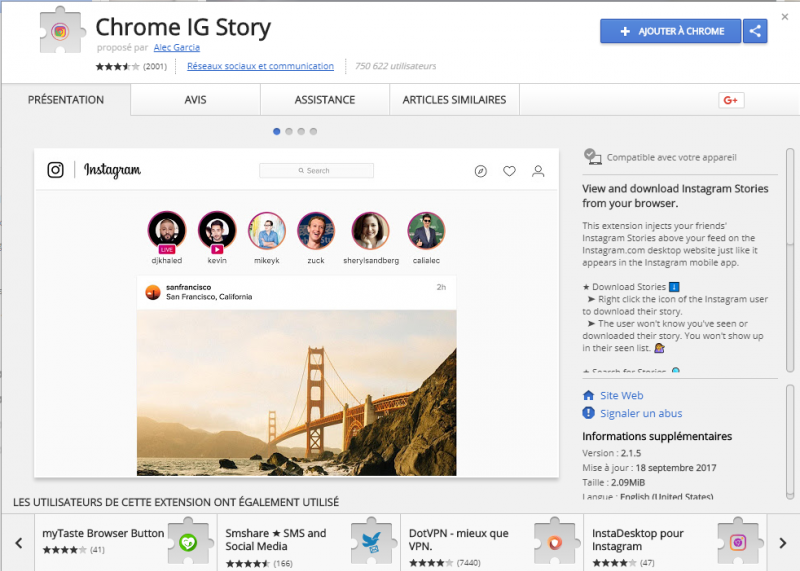Go to Articles similaires tab
This screenshot has width=800, height=571.
[x=454, y=100]
